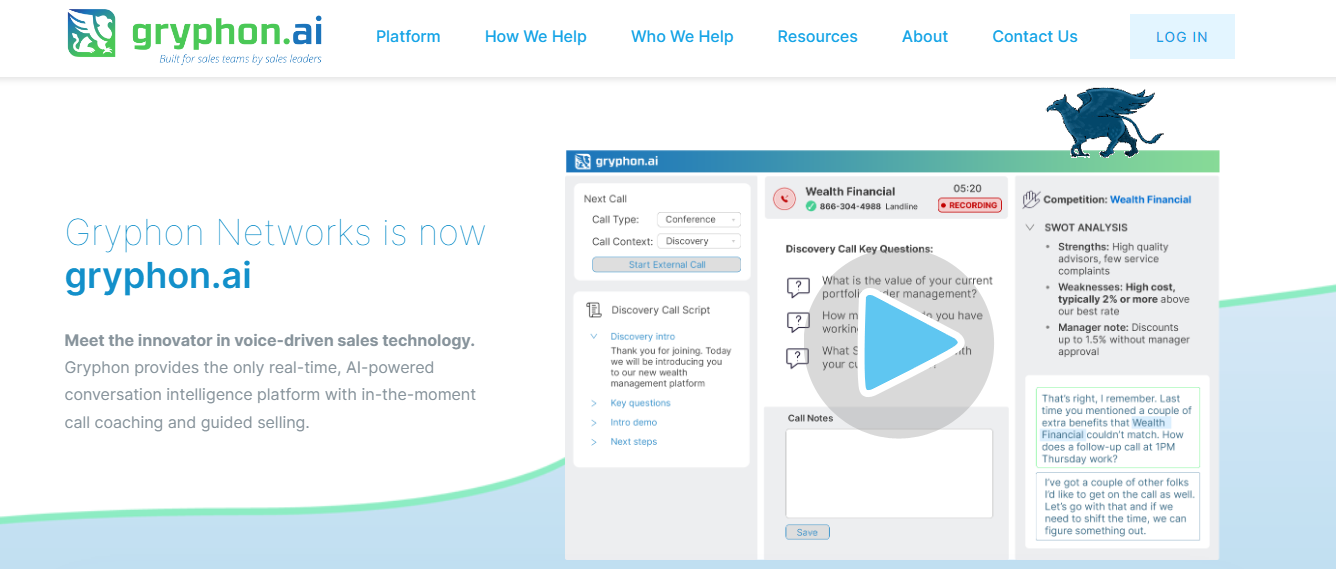This screenshot has height=569, width=1336.
Task: Click the Competition hand icon
Action: 1031,199
